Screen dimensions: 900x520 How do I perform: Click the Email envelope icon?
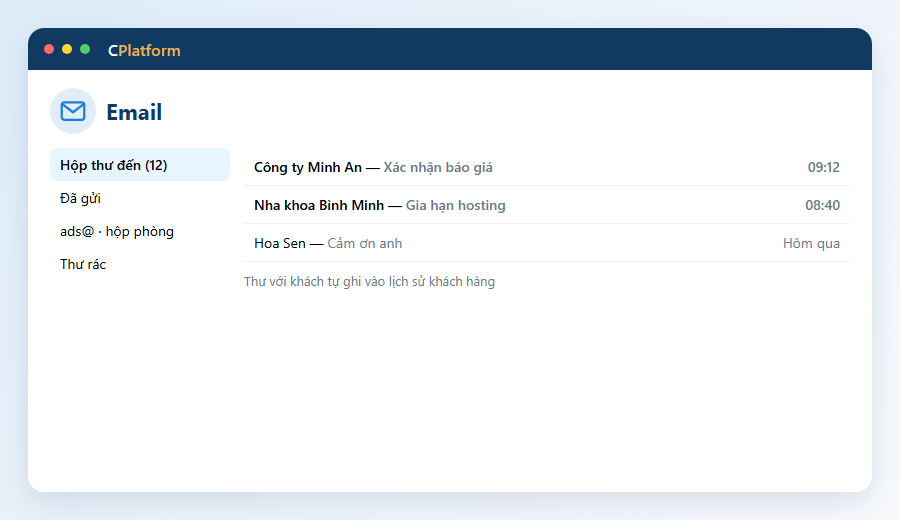[73, 111]
